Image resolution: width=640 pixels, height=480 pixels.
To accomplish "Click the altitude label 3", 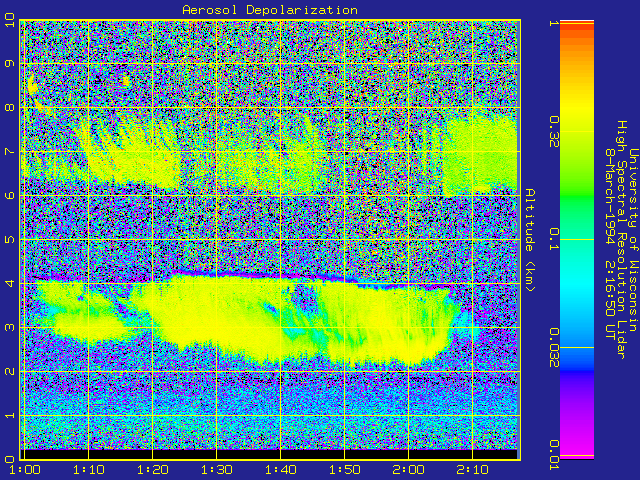I will (x=9, y=327).
